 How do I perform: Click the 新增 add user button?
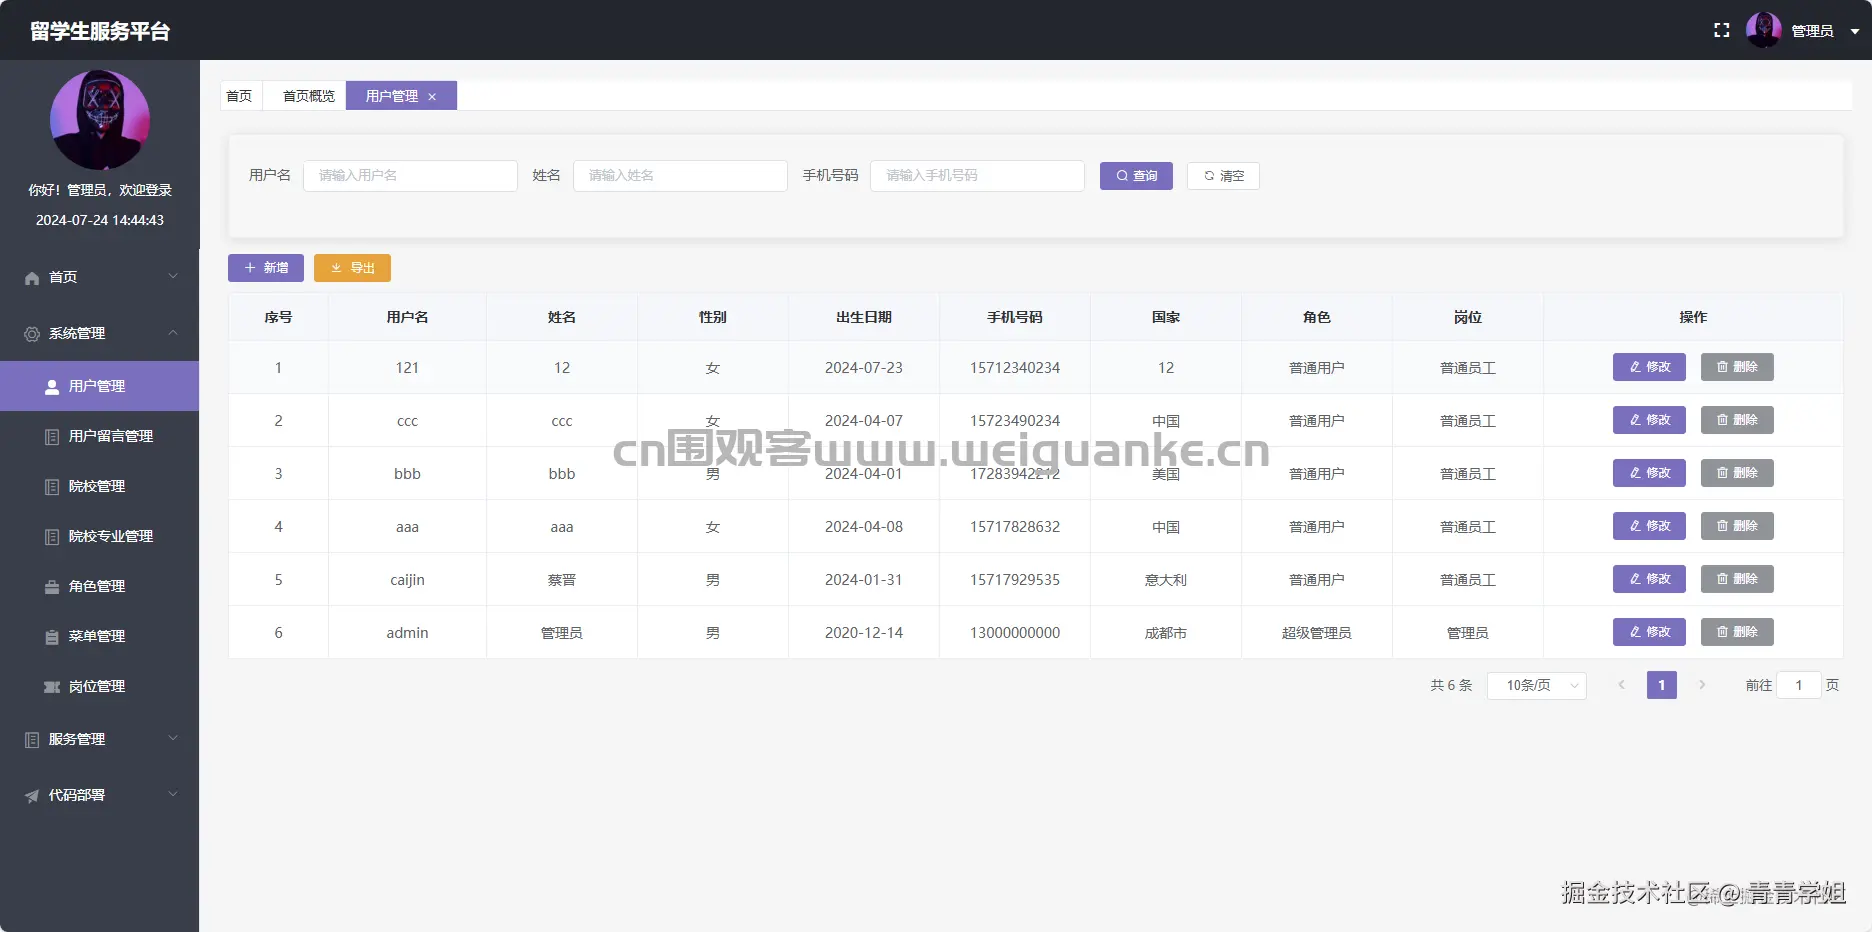click(266, 268)
